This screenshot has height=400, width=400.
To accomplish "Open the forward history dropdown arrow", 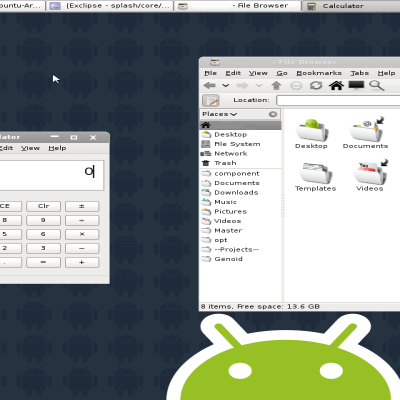I will (259, 86).
